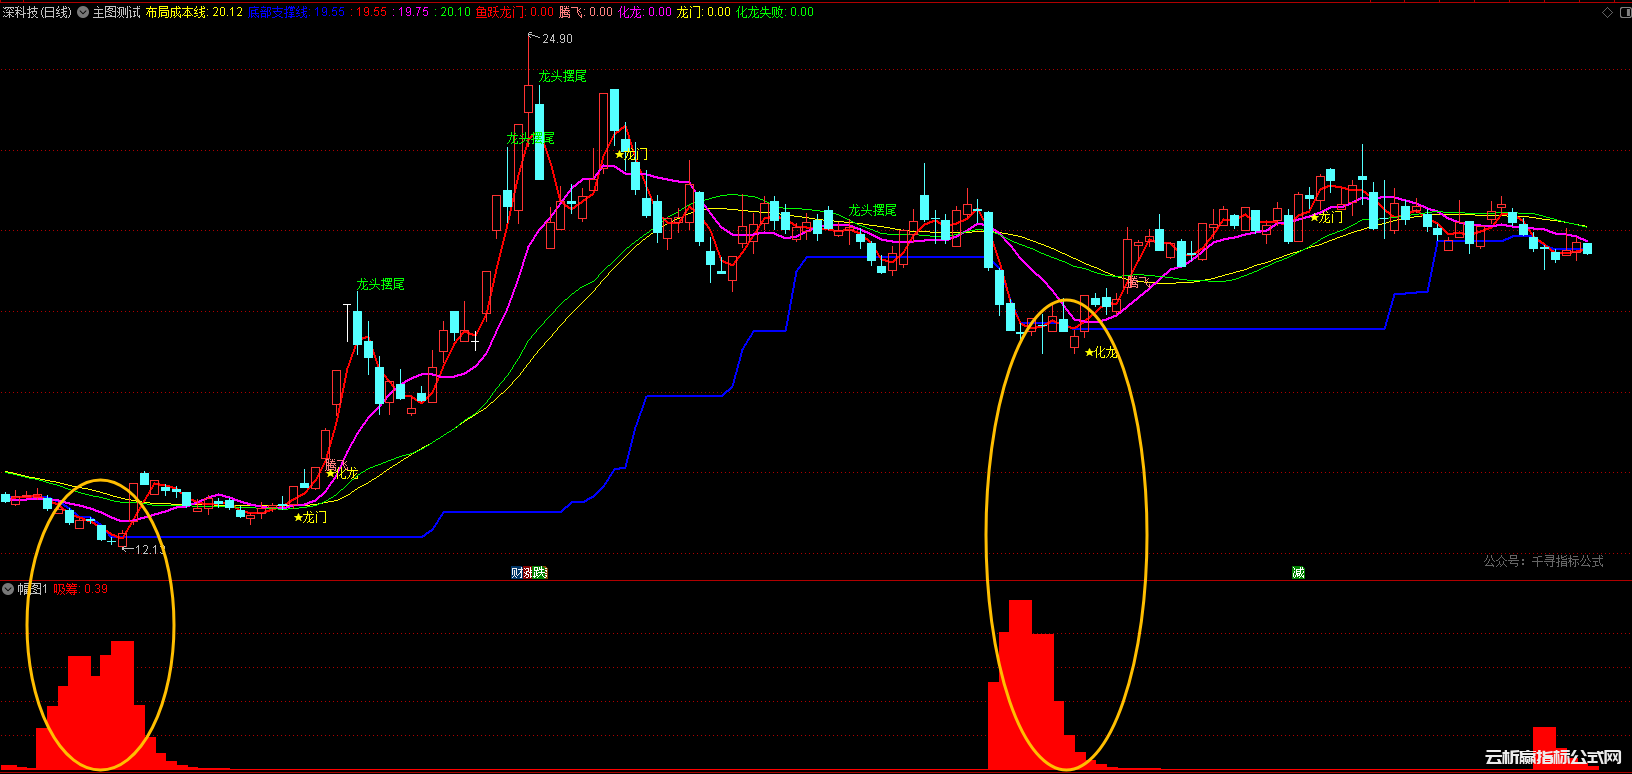Click the ★龙门 marker just after the peak

(631, 154)
